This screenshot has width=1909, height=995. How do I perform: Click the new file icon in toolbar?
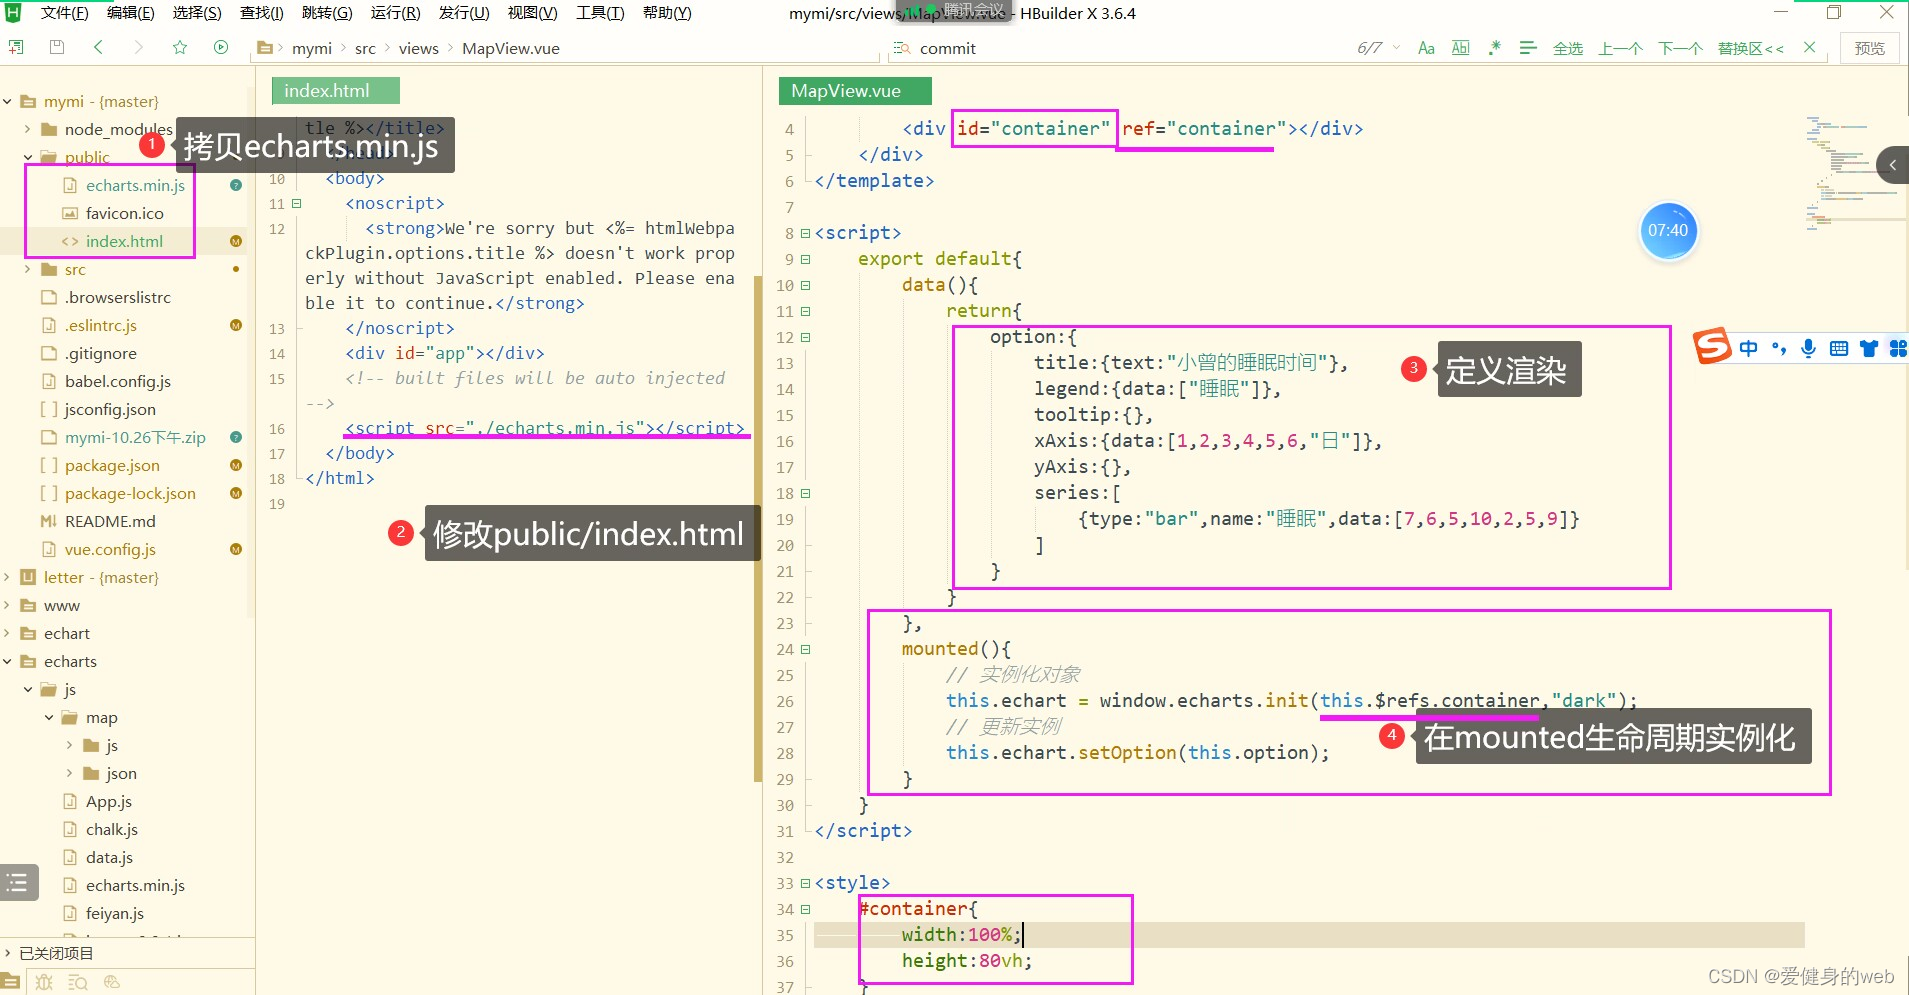[x=16, y=47]
